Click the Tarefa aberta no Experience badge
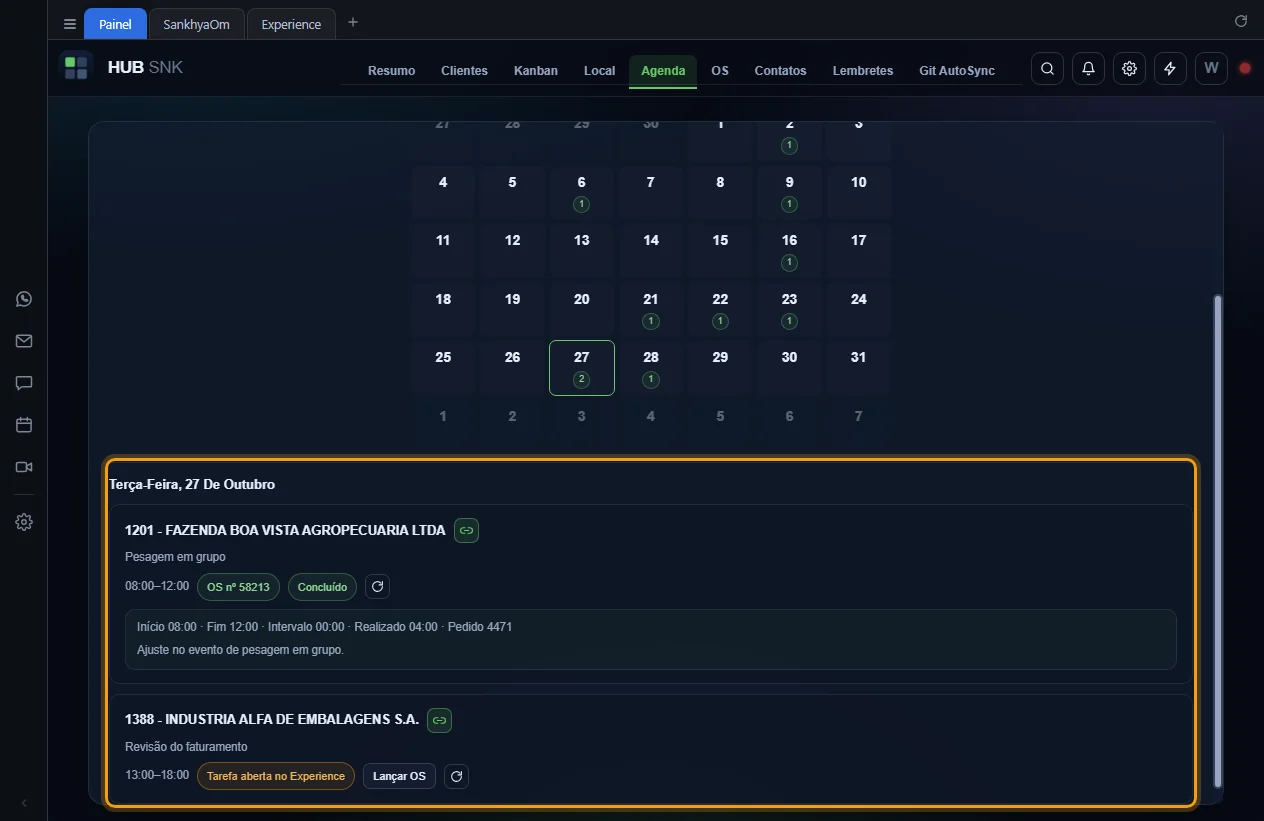 point(276,776)
